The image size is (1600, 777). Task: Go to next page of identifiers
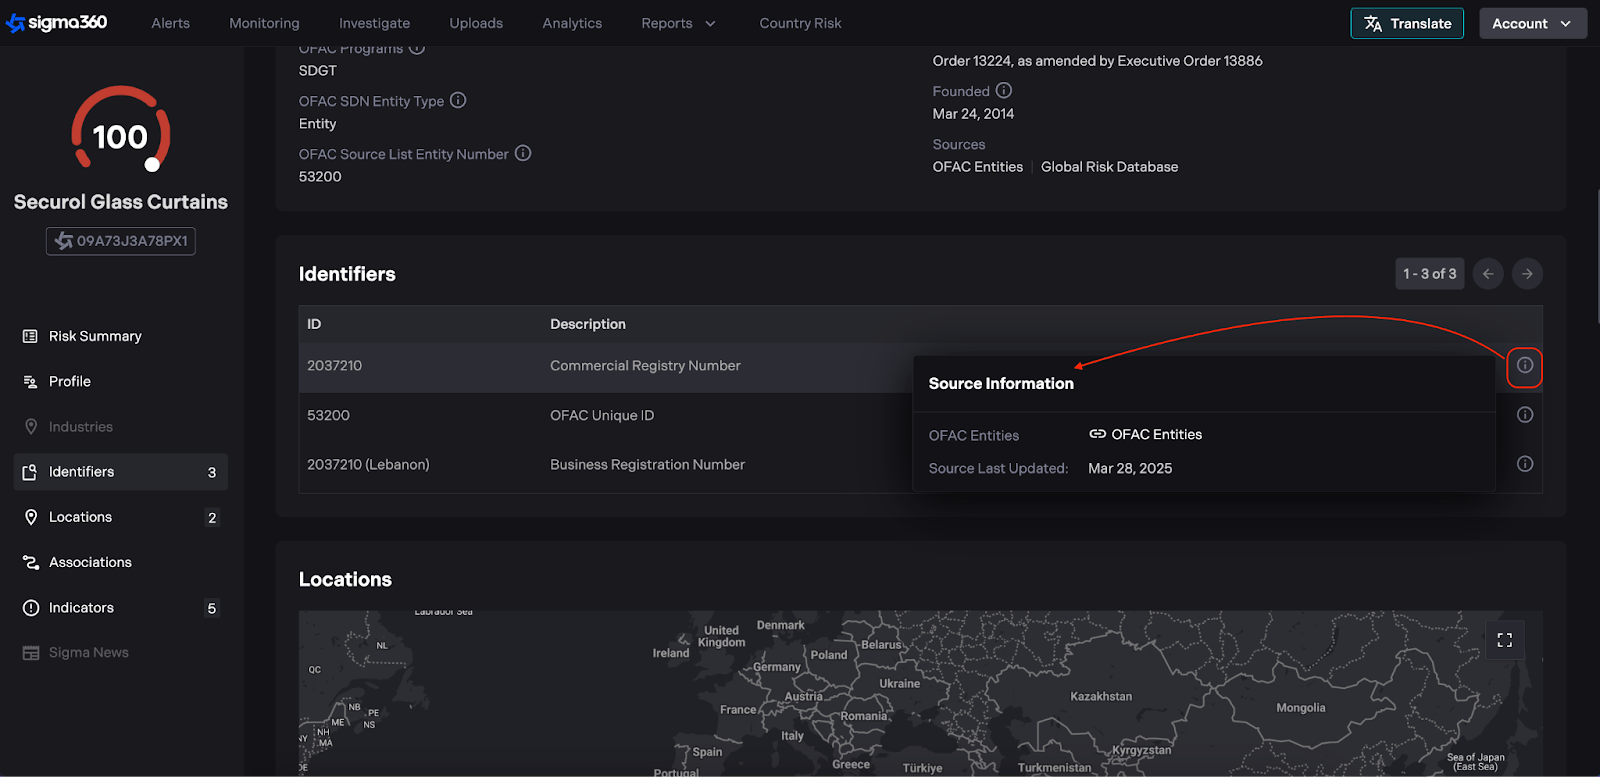coord(1527,274)
